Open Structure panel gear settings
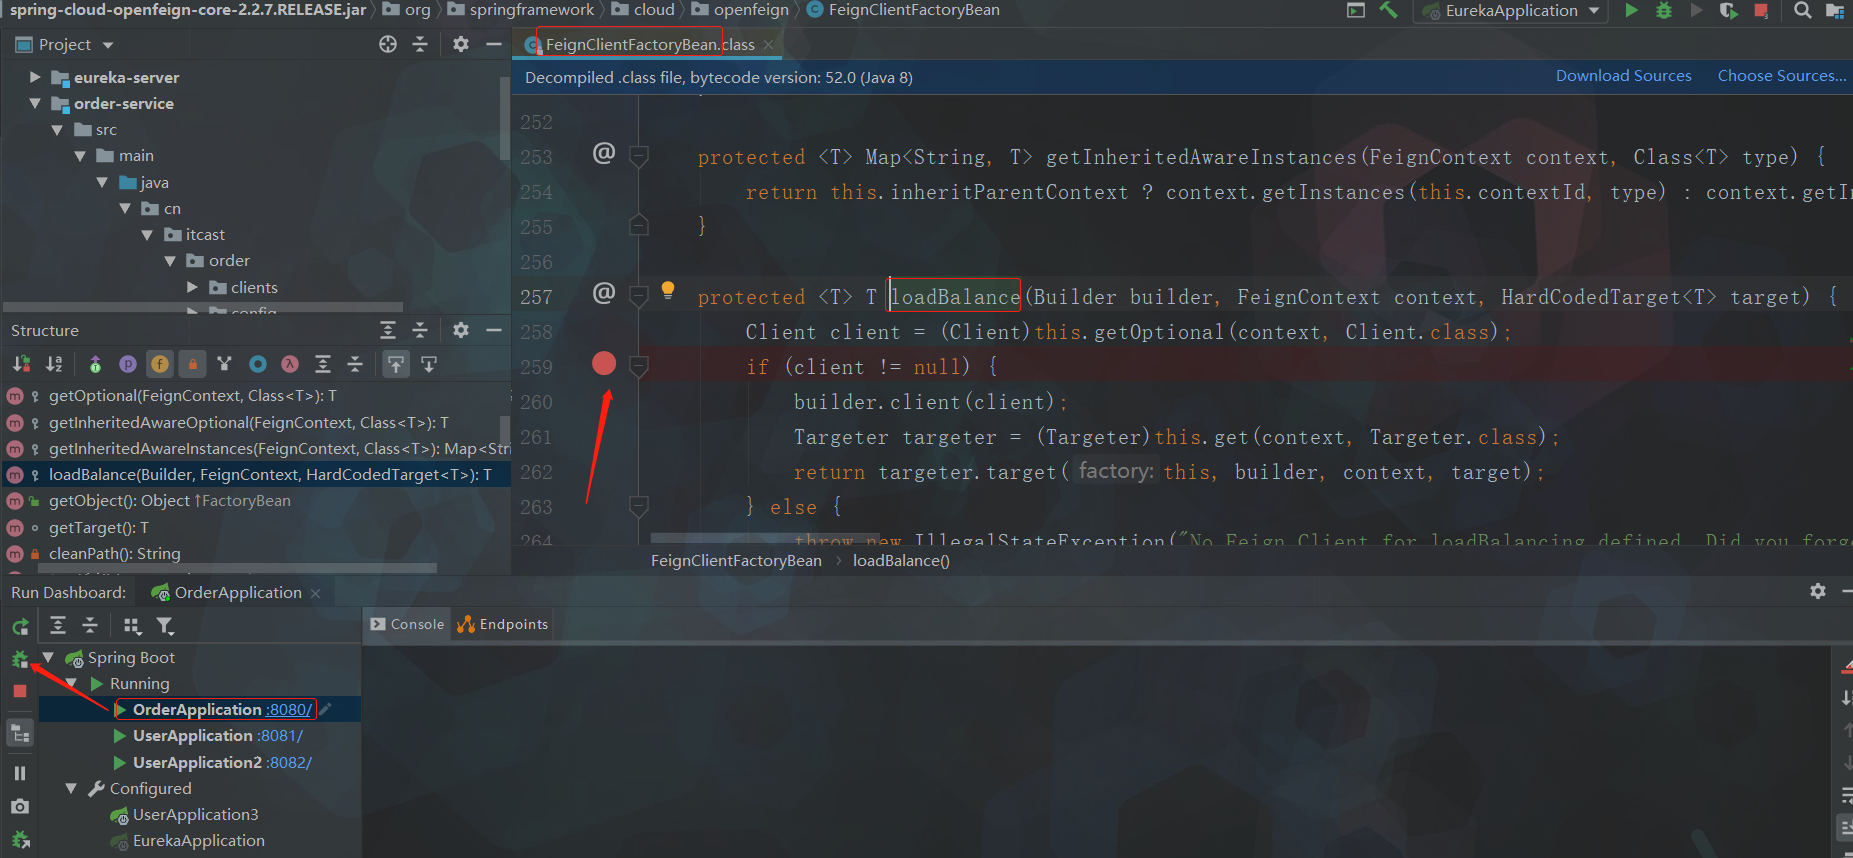The height and width of the screenshot is (858, 1853). (461, 330)
